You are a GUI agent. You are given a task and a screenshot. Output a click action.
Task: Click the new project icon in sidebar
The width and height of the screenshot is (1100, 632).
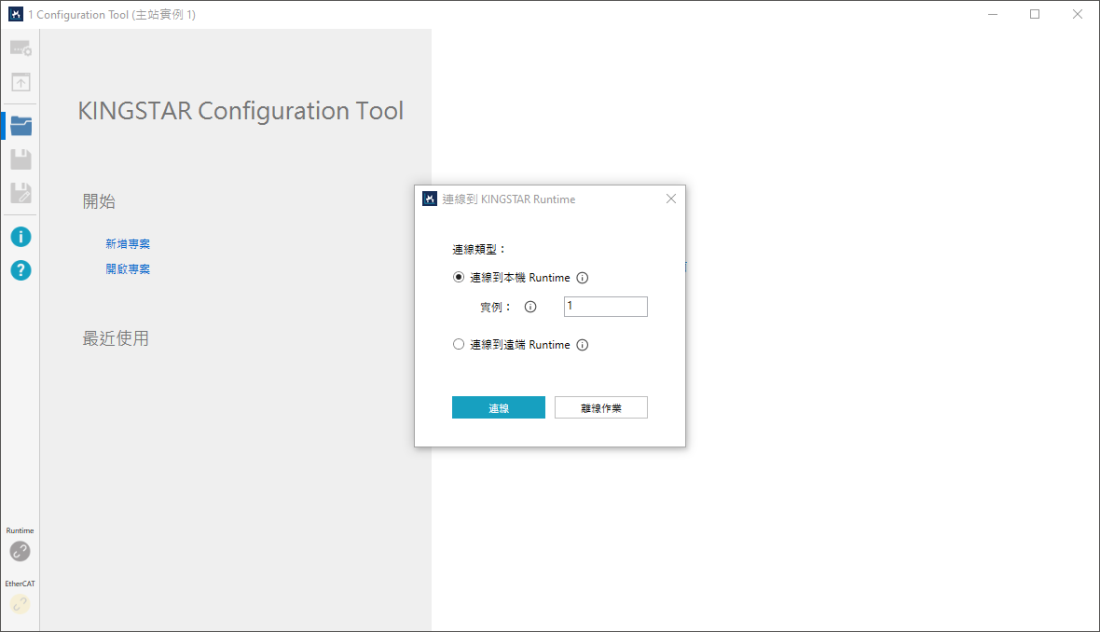tap(20, 48)
